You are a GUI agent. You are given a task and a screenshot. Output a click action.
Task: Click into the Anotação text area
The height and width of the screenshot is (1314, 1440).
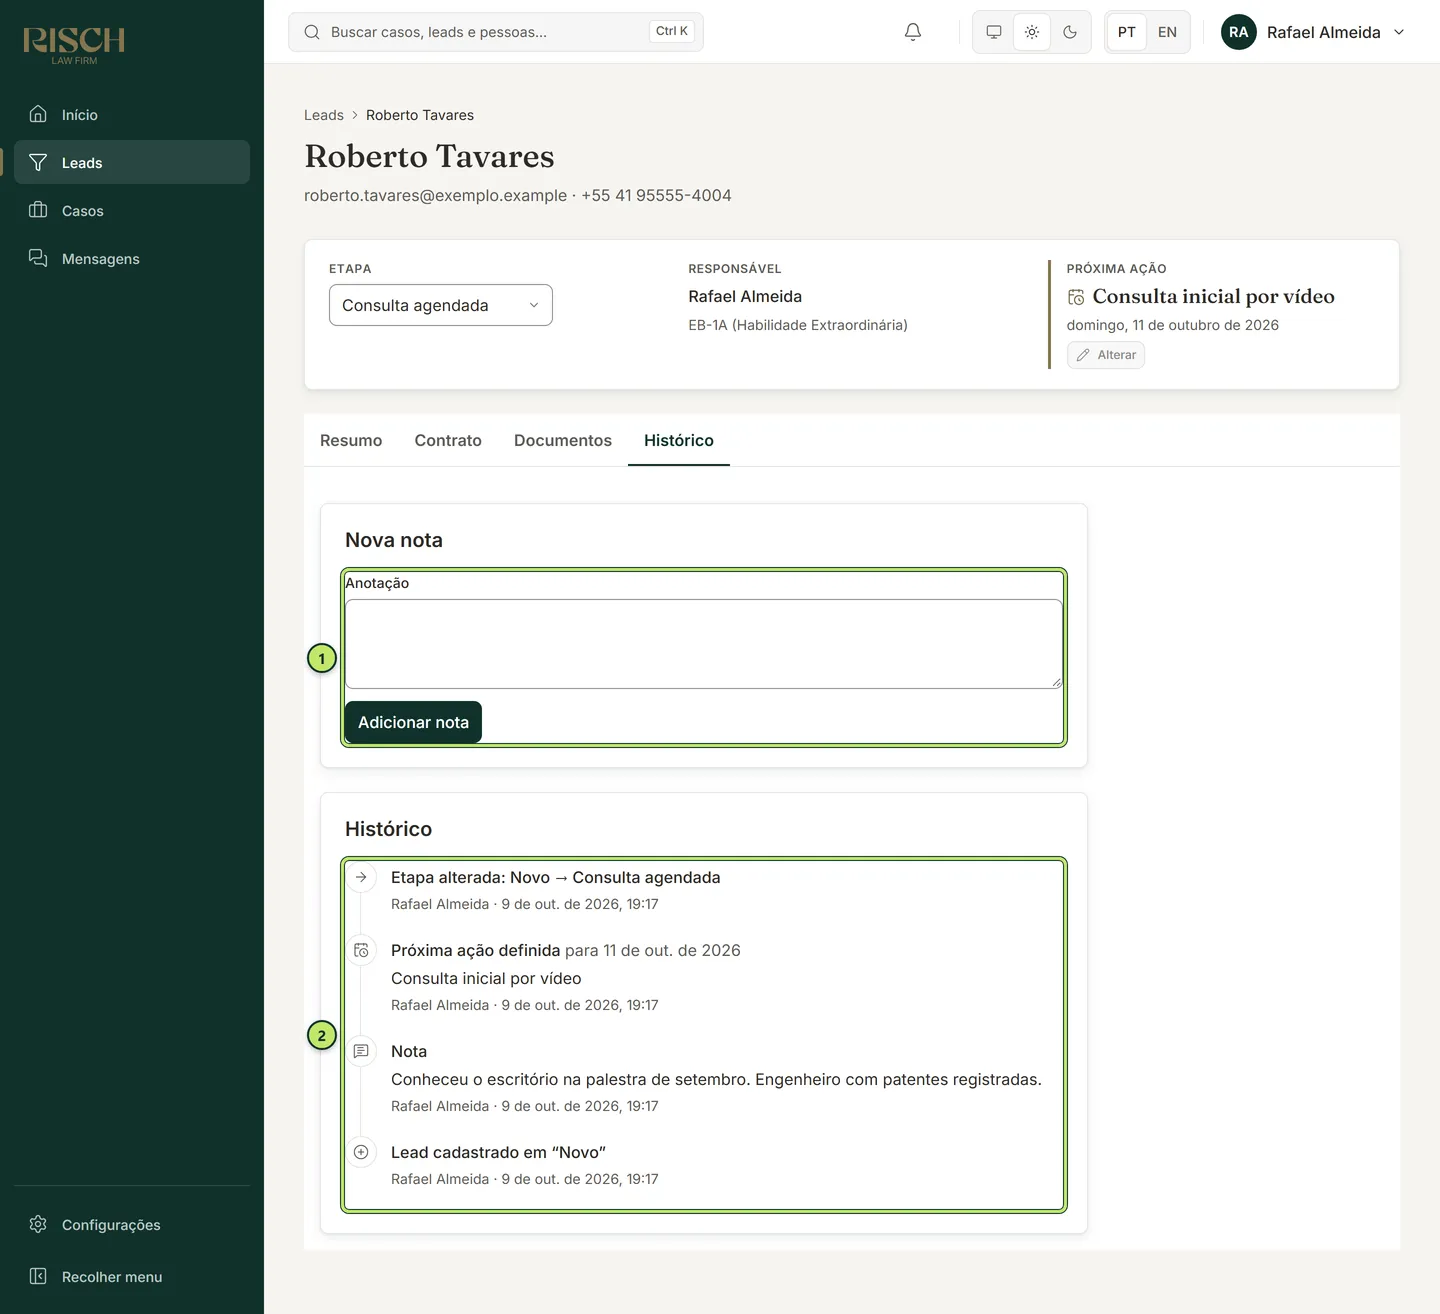(x=704, y=644)
